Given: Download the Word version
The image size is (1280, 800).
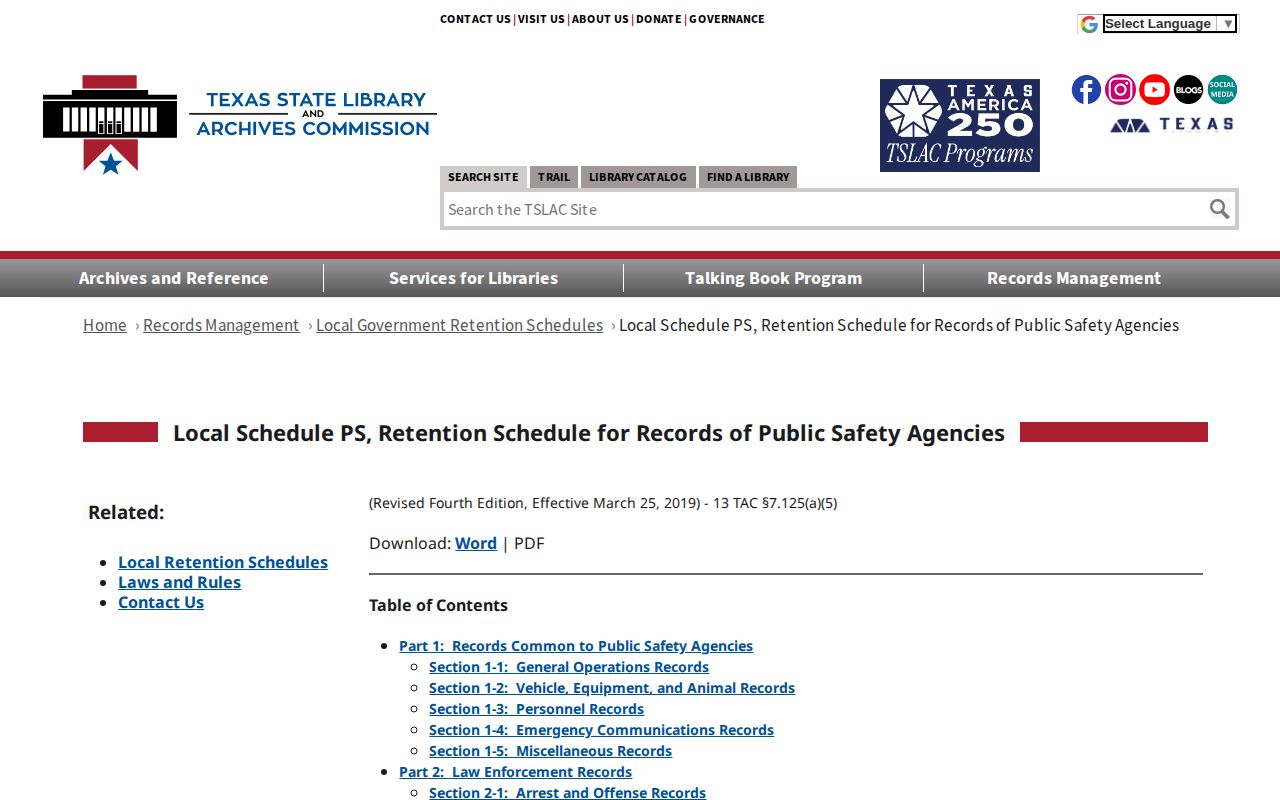Looking at the screenshot, I should 476,543.
